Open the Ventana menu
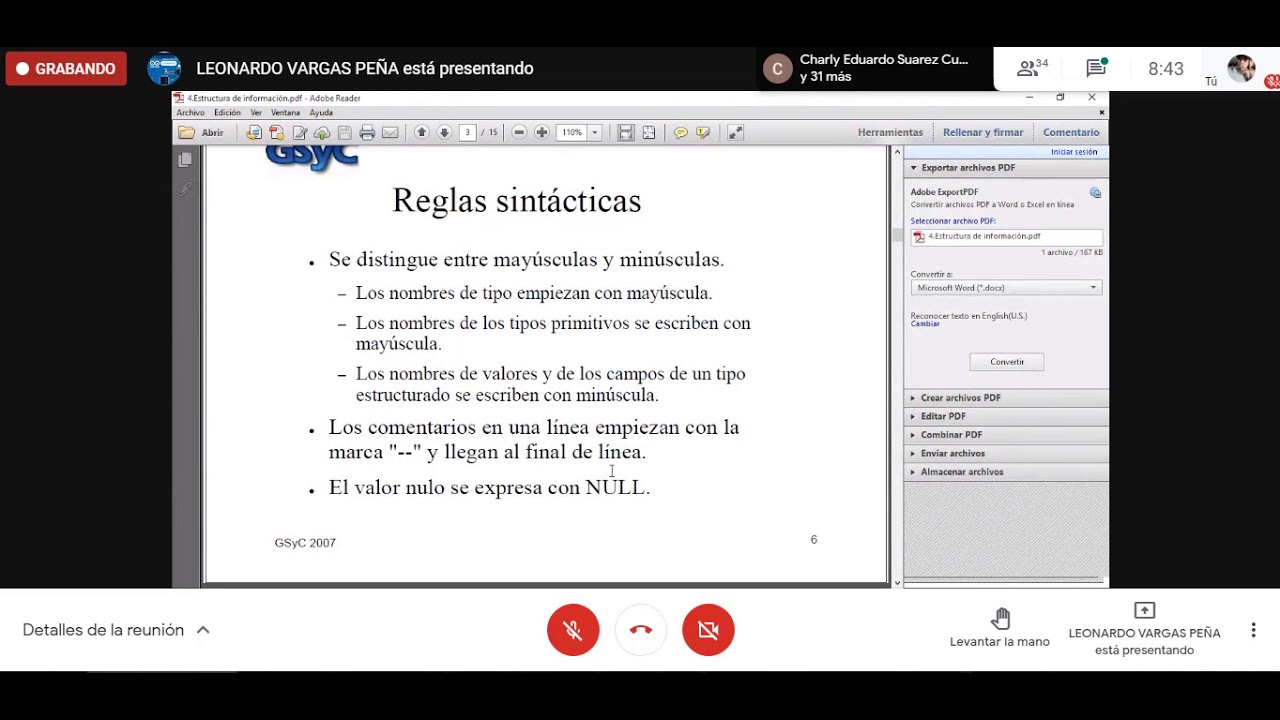 [x=285, y=113]
